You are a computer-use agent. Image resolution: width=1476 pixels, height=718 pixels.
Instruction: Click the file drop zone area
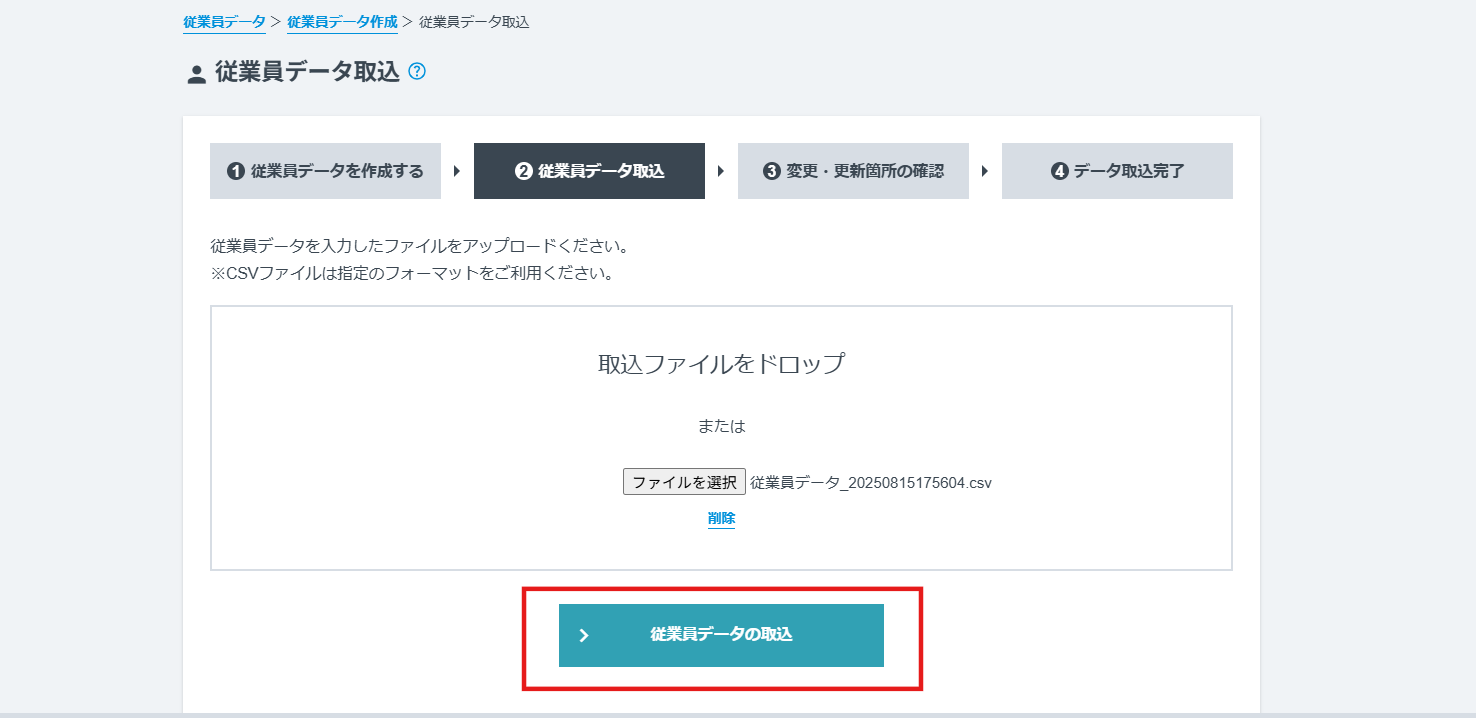(721, 400)
